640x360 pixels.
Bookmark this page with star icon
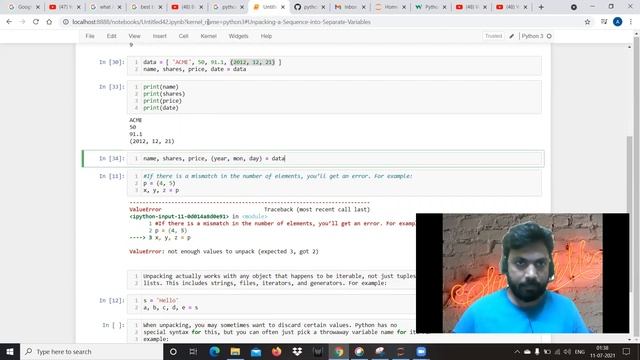pos(587,22)
